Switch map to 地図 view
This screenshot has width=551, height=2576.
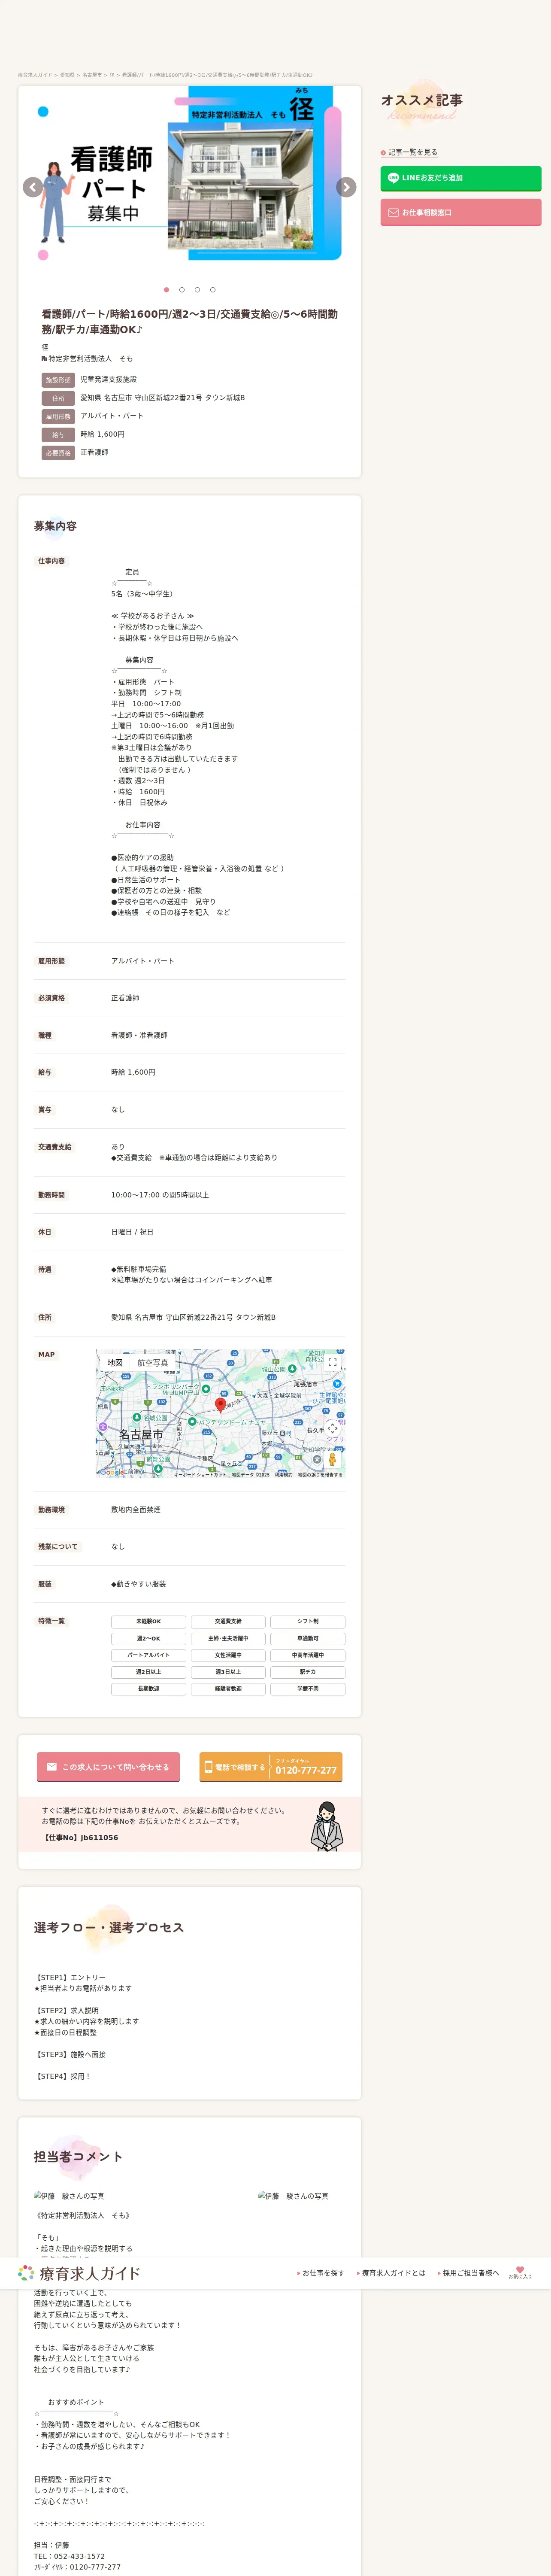pos(115,1363)
